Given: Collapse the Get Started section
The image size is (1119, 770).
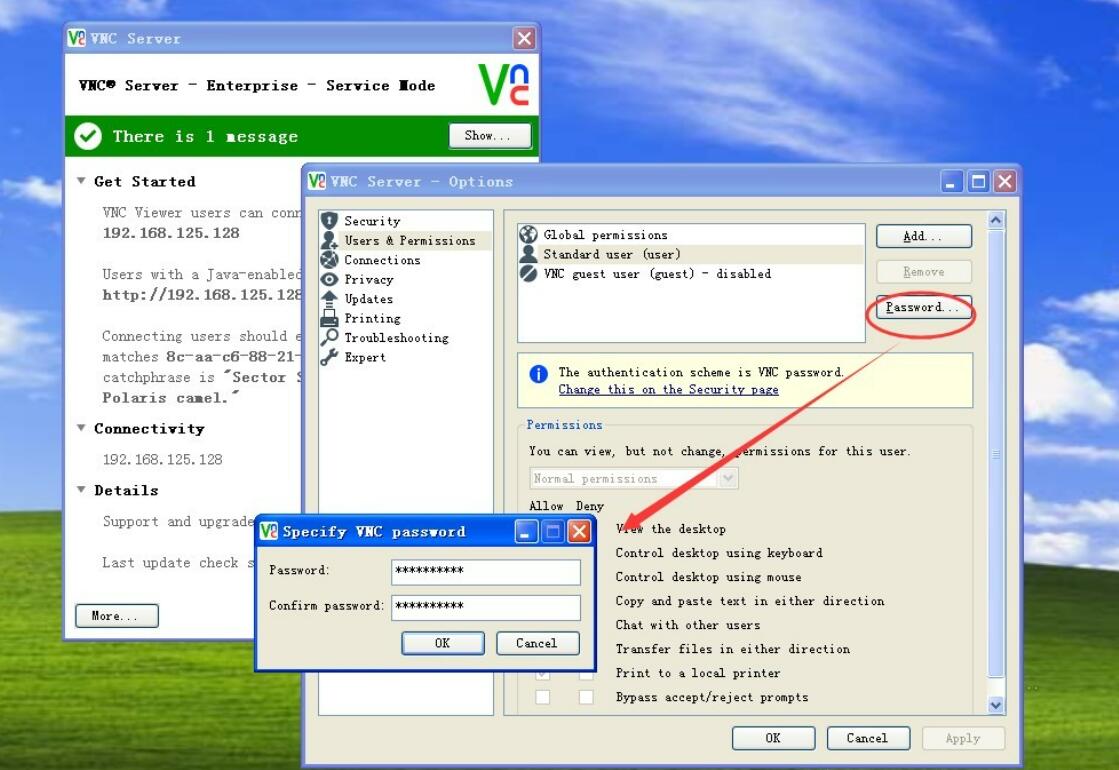Looking at the screenshot, I should pos(82,181).
